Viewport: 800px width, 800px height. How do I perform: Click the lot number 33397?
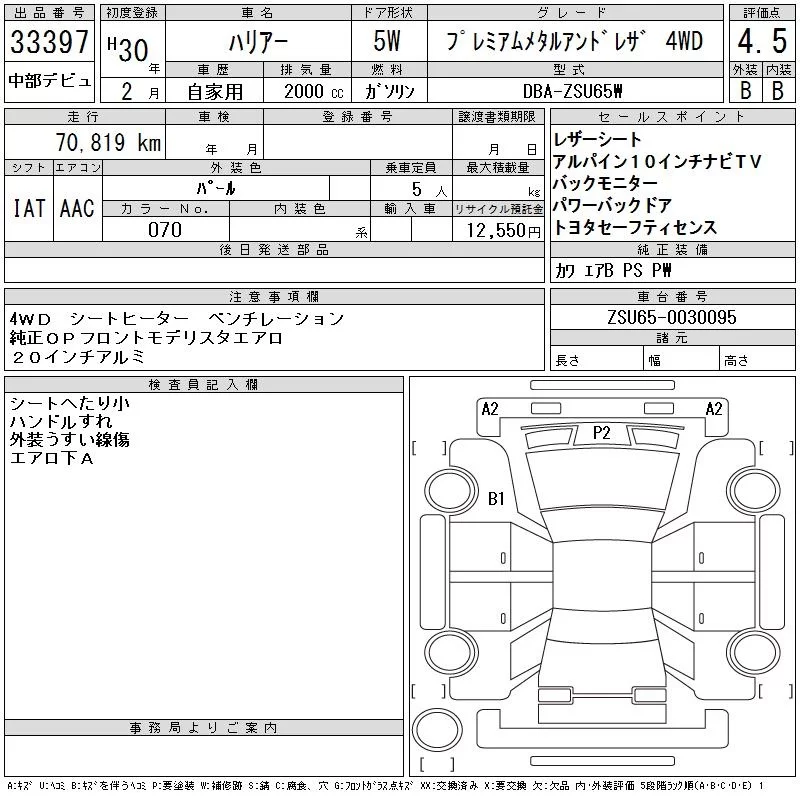[x=49, y=44]
